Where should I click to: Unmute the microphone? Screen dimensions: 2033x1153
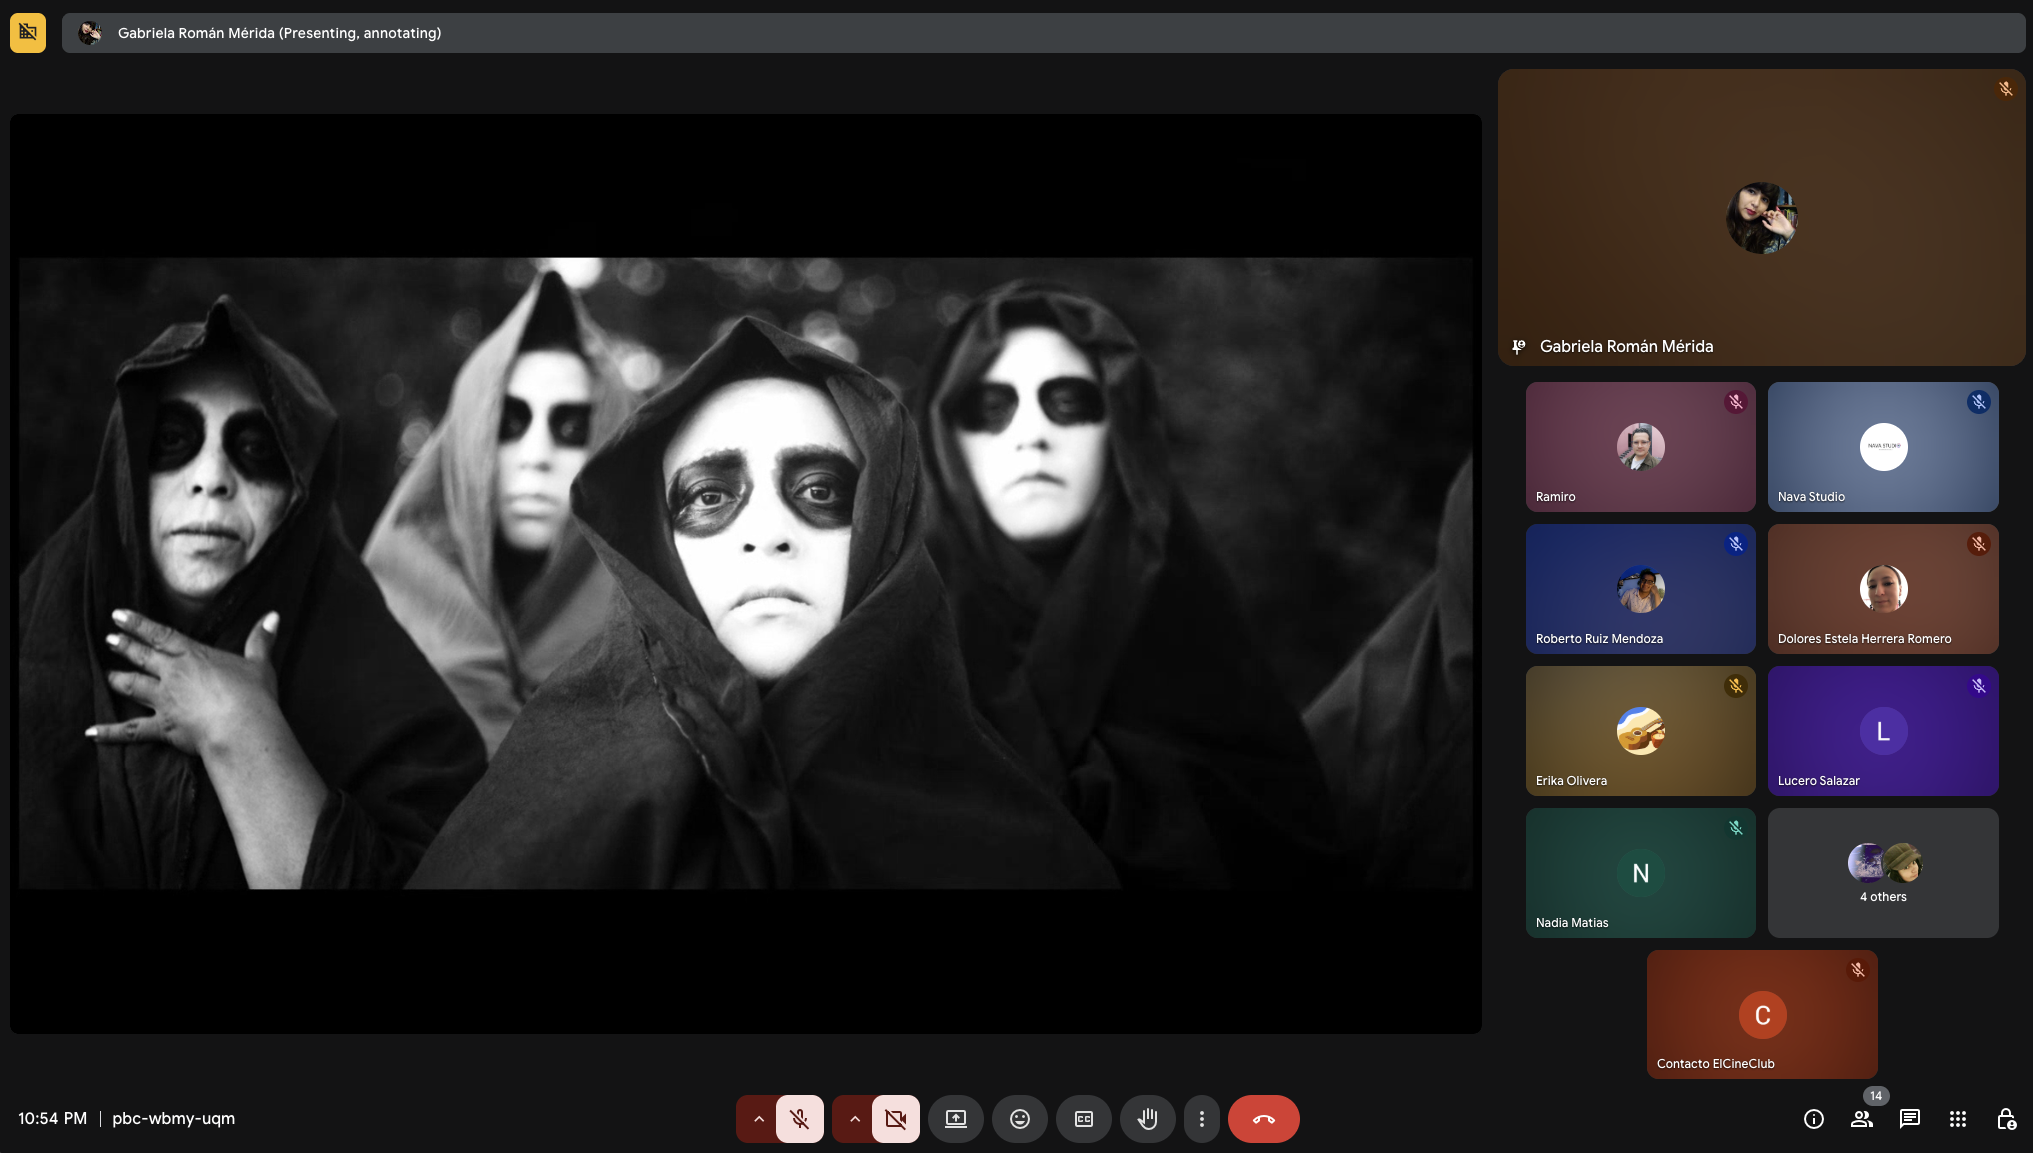(799, 1119)
